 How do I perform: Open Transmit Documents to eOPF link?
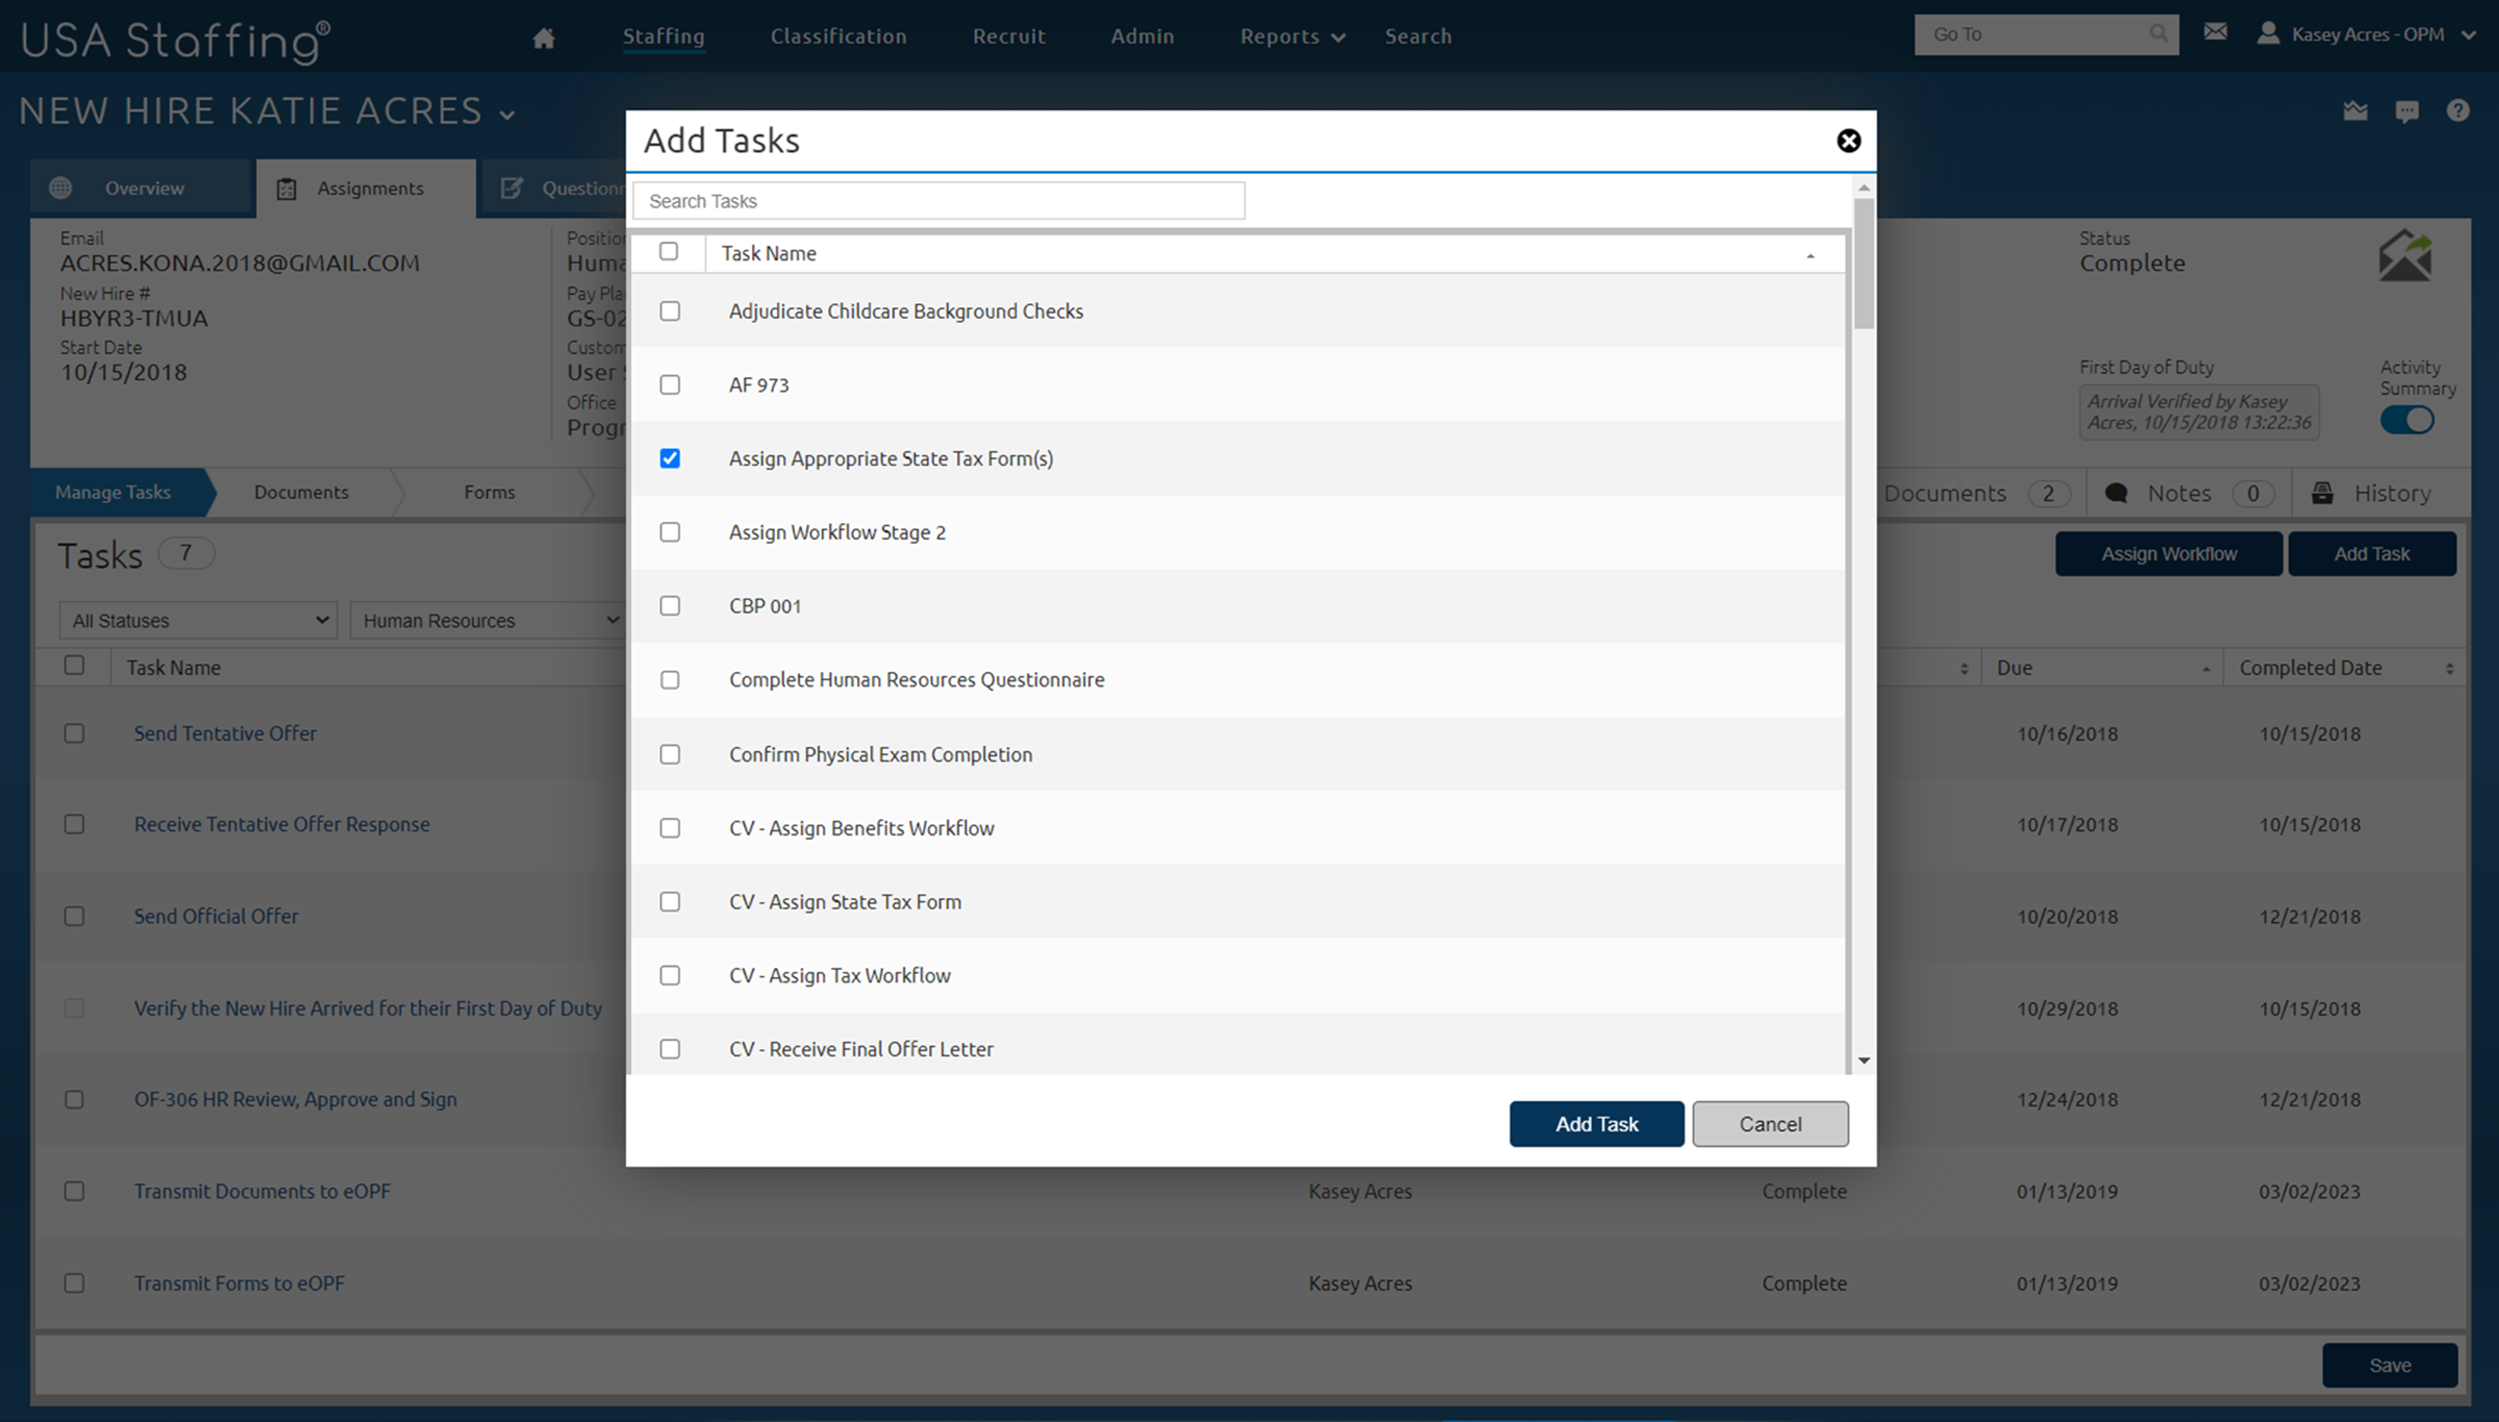pos(262,1191)
